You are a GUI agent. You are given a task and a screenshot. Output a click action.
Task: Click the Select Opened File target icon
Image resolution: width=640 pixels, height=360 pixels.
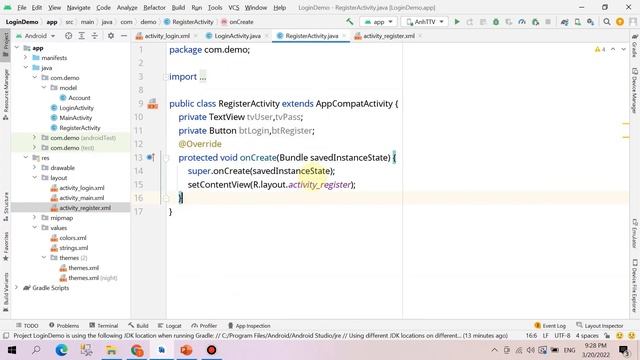point(69,36)
